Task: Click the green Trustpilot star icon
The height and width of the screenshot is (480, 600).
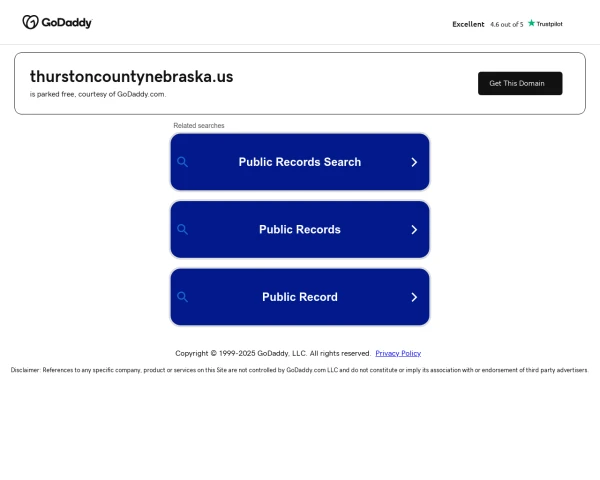Action: click(x=532, y=23)
